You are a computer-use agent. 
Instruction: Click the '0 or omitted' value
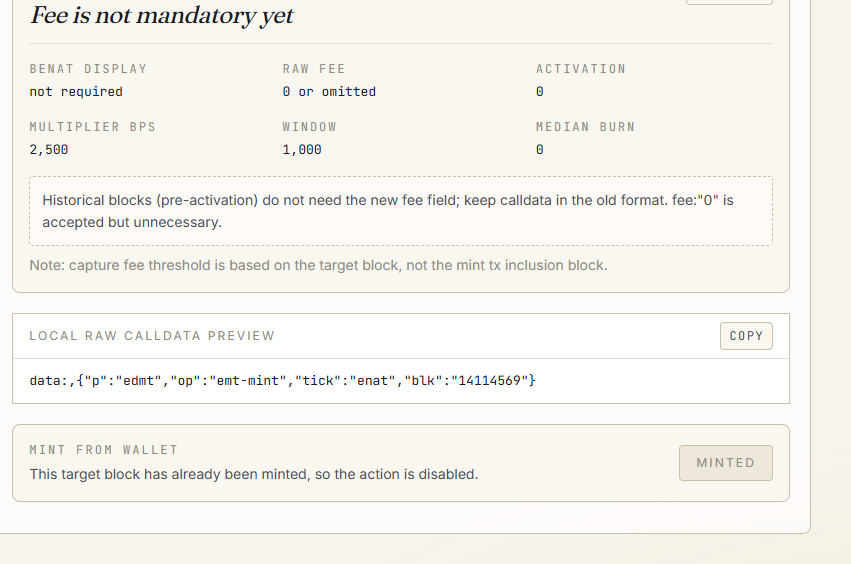coord(329,92)
